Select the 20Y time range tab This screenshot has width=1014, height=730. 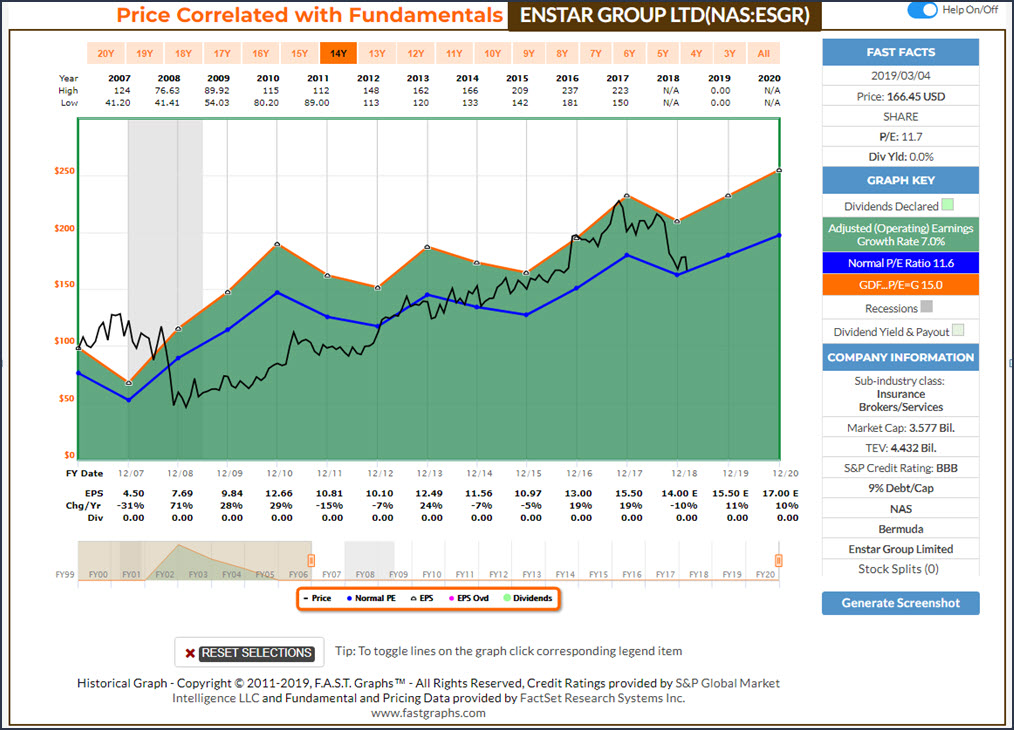(105, 54)
